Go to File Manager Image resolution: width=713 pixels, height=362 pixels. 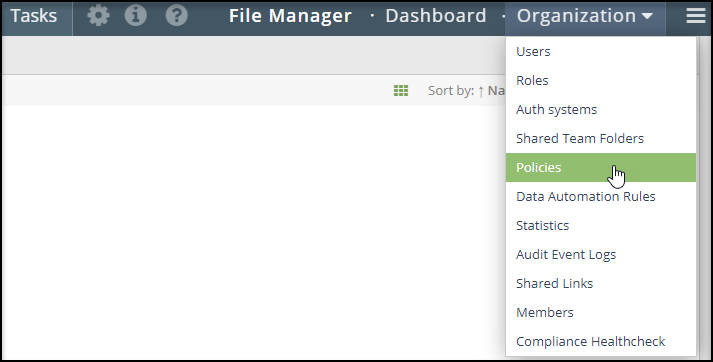pos(290,16)
